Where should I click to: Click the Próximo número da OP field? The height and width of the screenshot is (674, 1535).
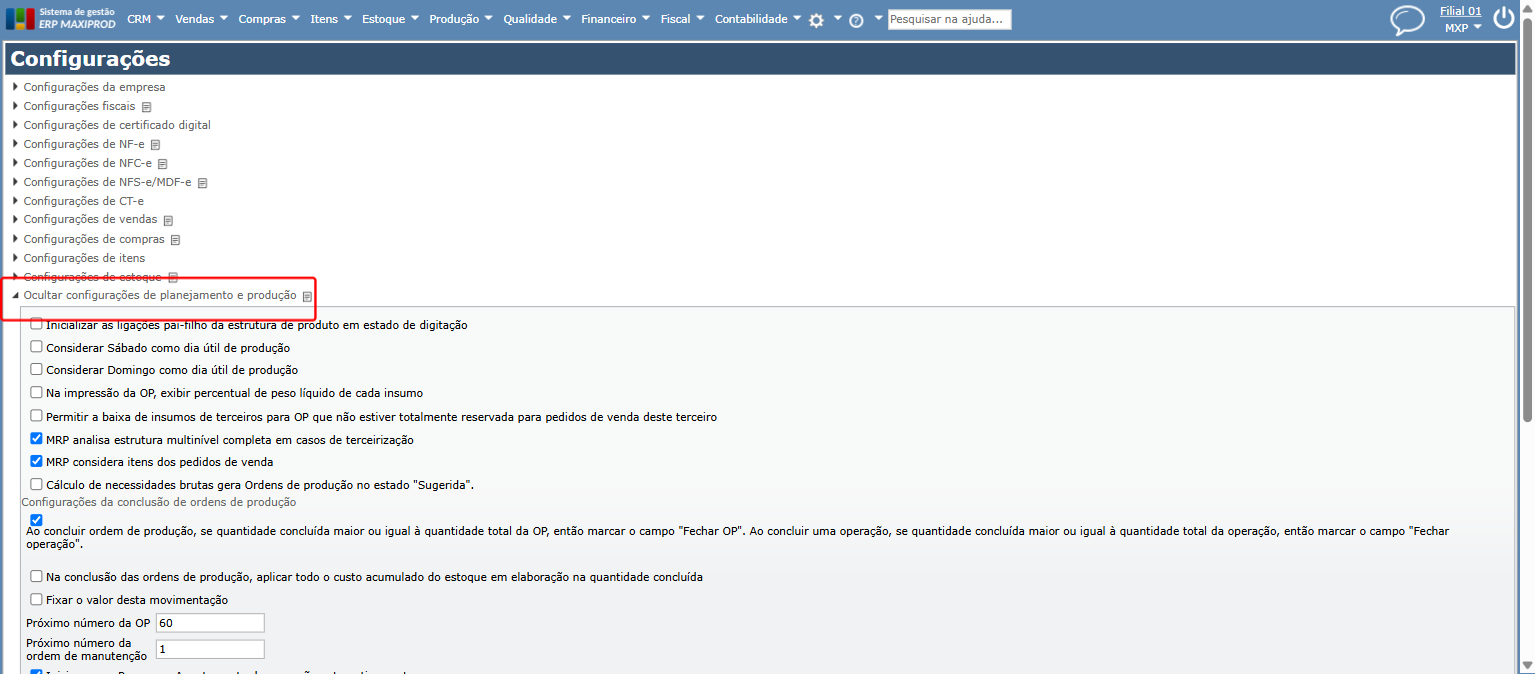coord(209,623)
